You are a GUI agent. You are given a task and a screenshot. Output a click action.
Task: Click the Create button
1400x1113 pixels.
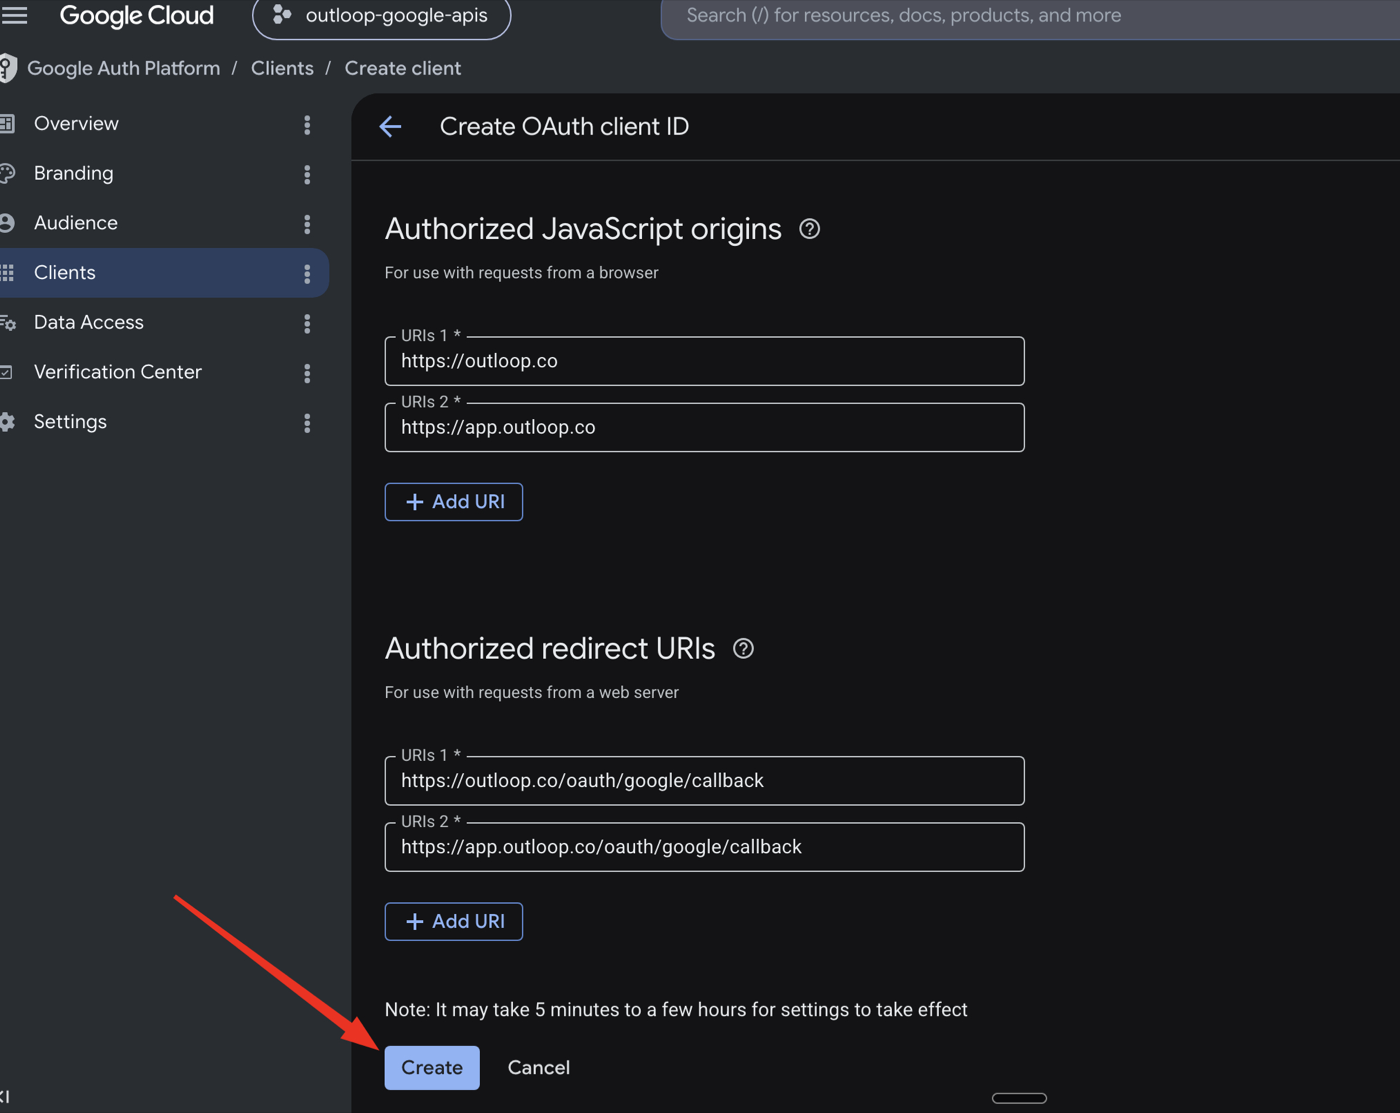[432, 1067]
